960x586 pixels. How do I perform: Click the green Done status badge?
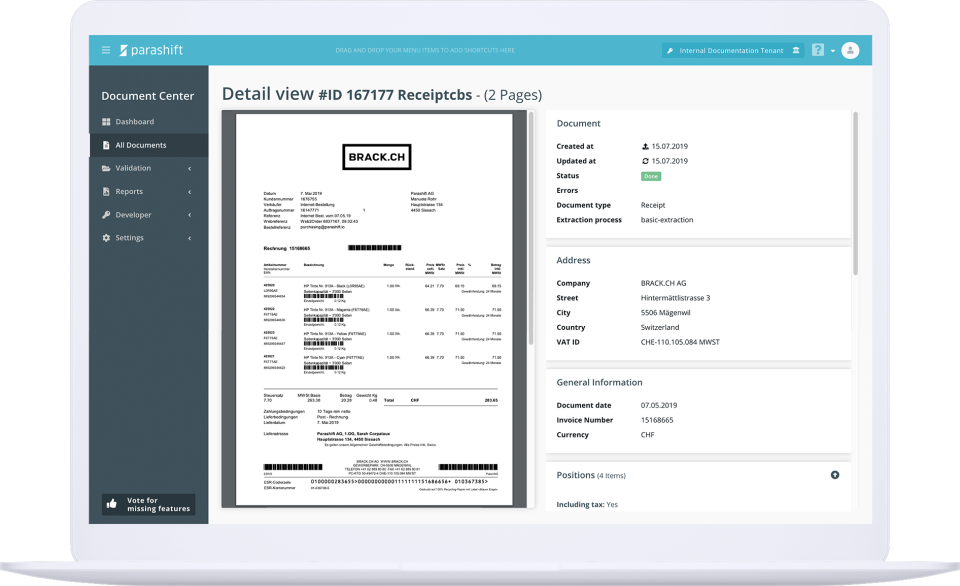(x=651, y=176)
